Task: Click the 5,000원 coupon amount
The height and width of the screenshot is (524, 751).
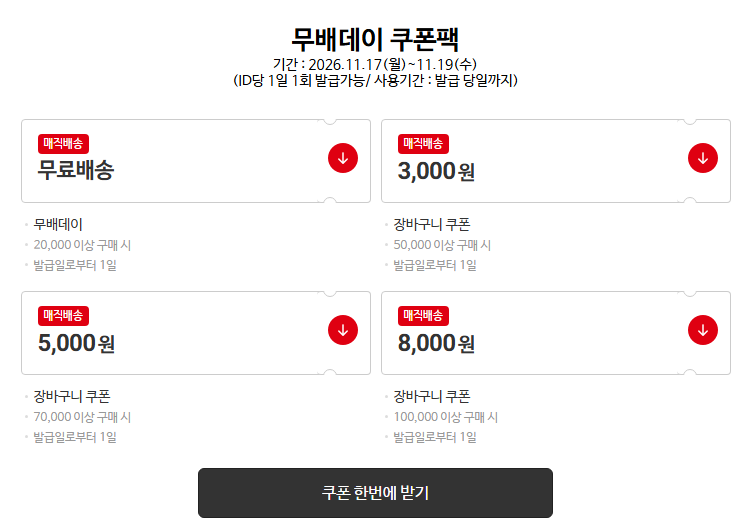Action: click(x=76, y=344)
